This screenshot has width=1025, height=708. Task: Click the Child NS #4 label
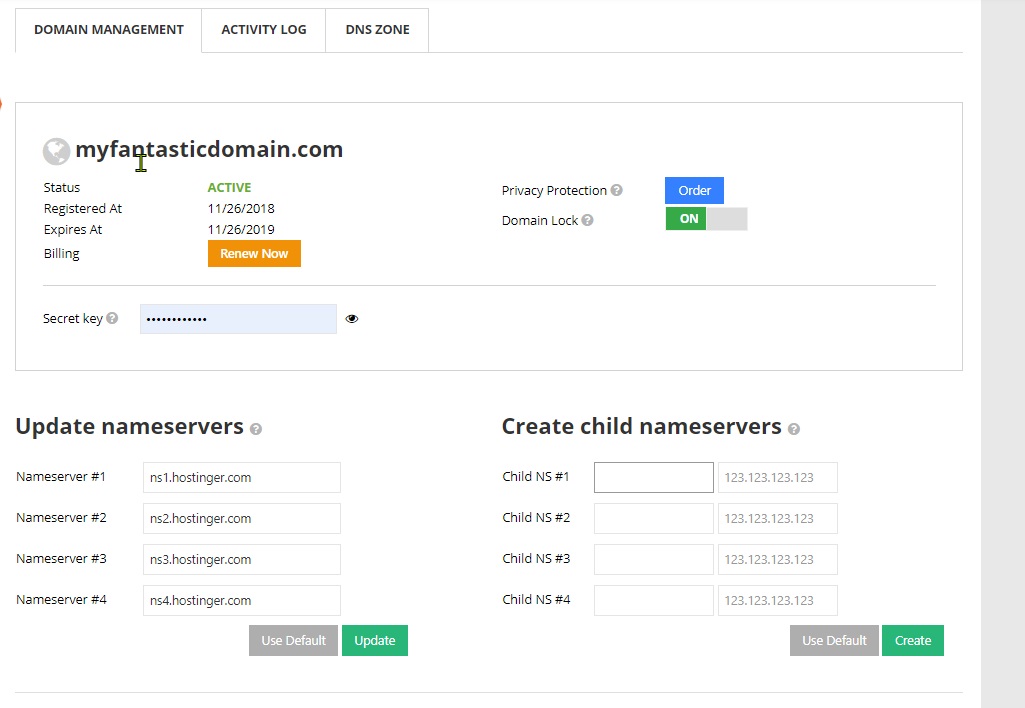pyautogui.click(x=536, y=599)
